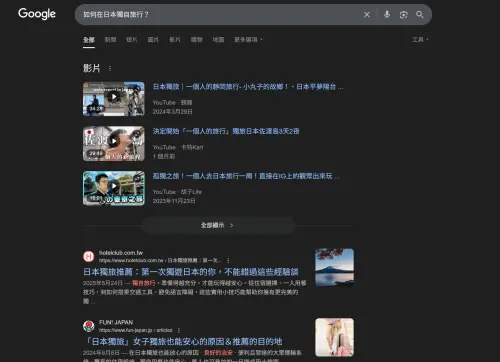Image resolution: width=500 pixels, height=362 pixels.
Task: Expand all videos with 全部顯示 button
Action: click(x=218, y=225)
